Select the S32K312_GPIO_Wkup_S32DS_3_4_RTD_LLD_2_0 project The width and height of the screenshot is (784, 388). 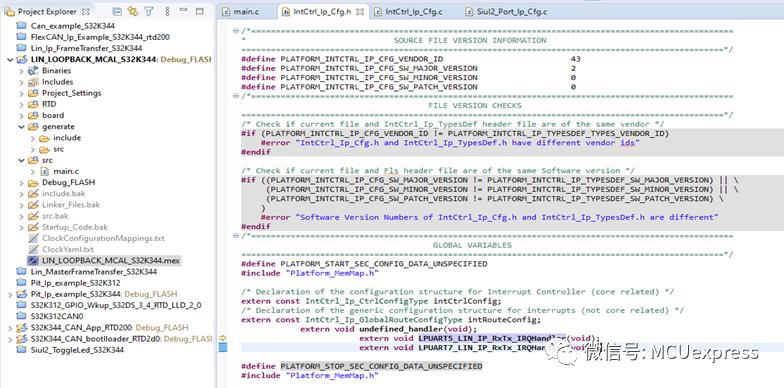(x=116, y=305)
